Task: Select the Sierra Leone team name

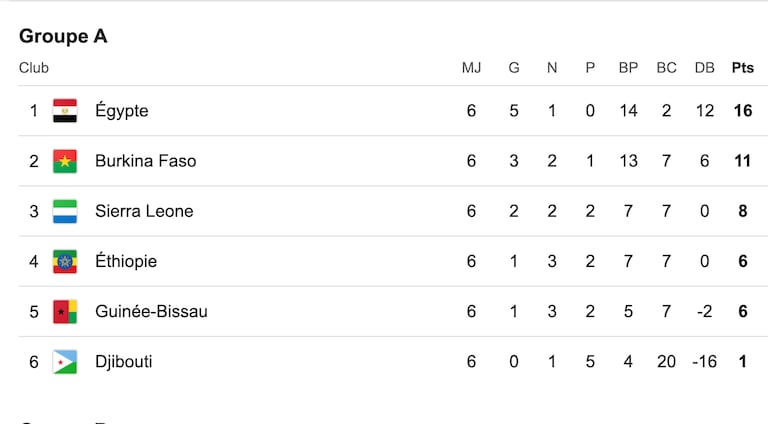Action: click(x=144, y=211)
